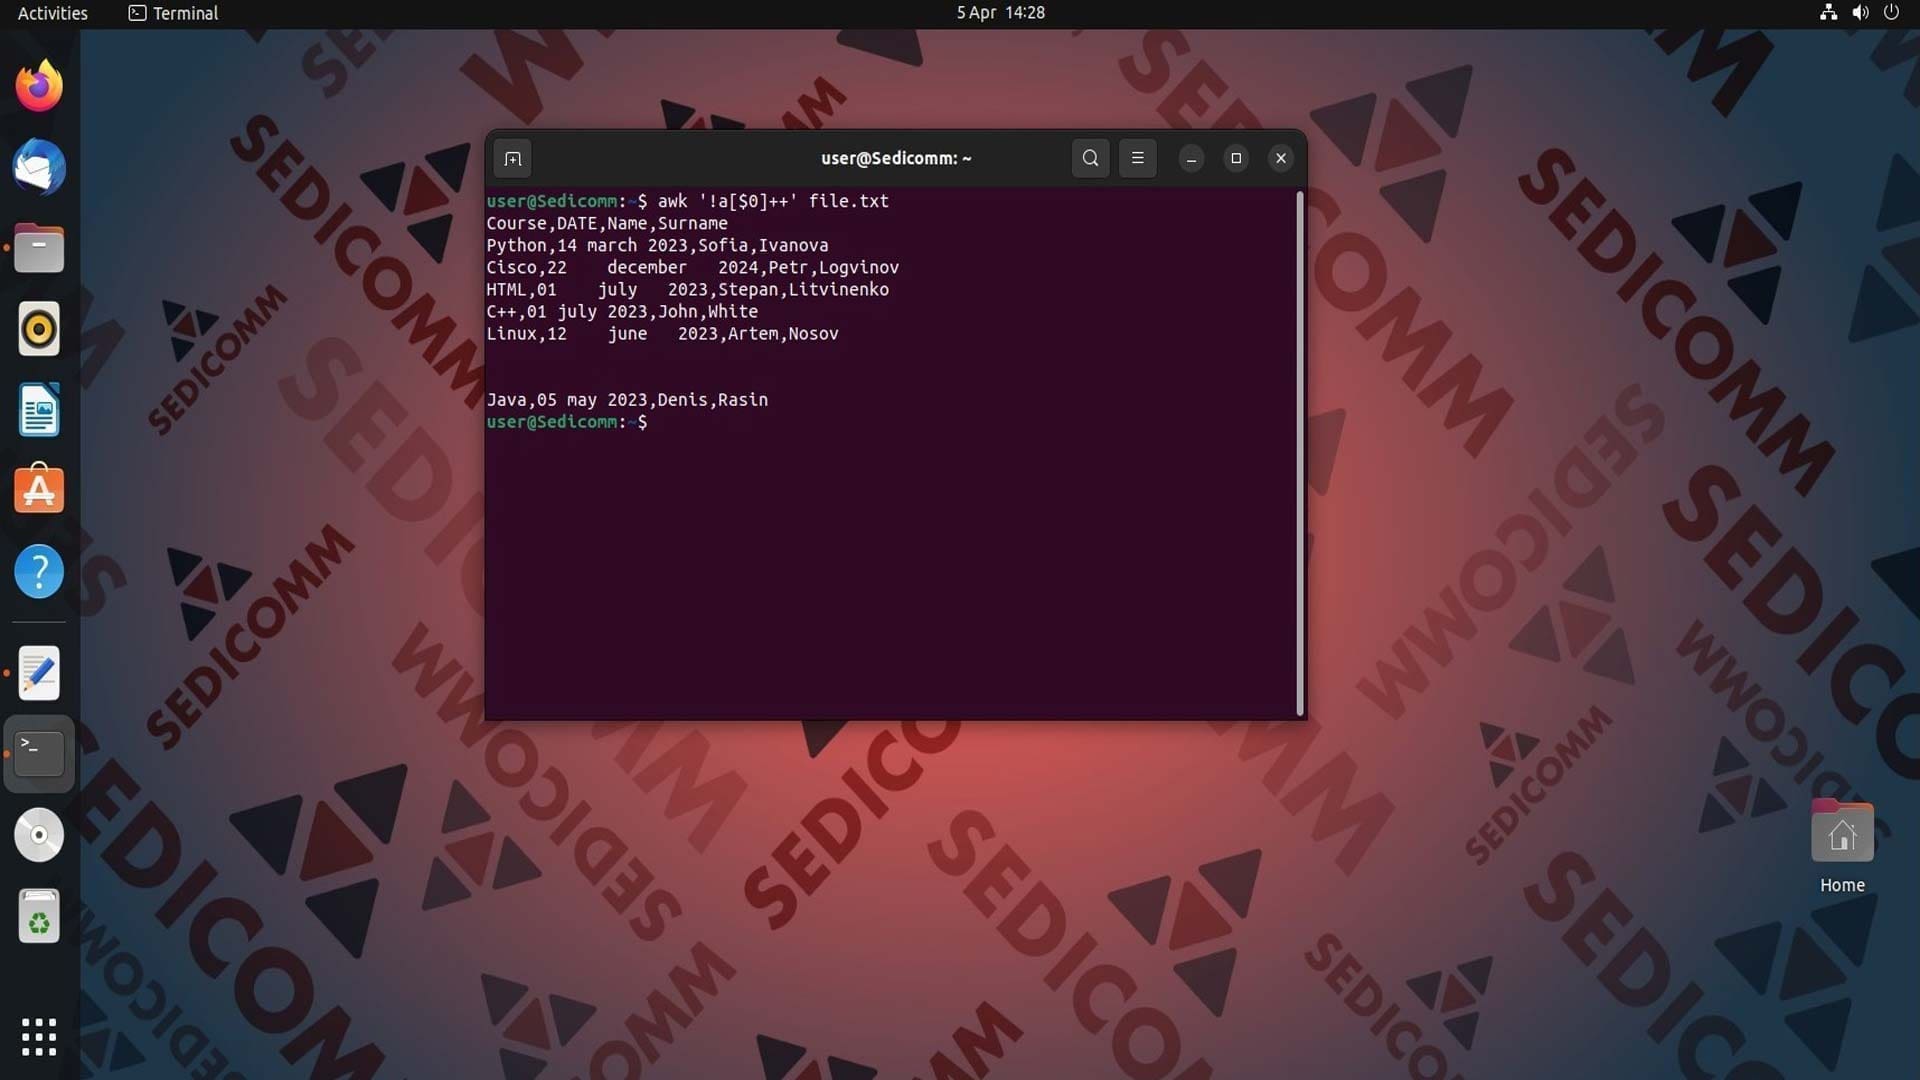Click the network status icon in top bar
1920x1080 pixels.
click(x=1828, y=13)
